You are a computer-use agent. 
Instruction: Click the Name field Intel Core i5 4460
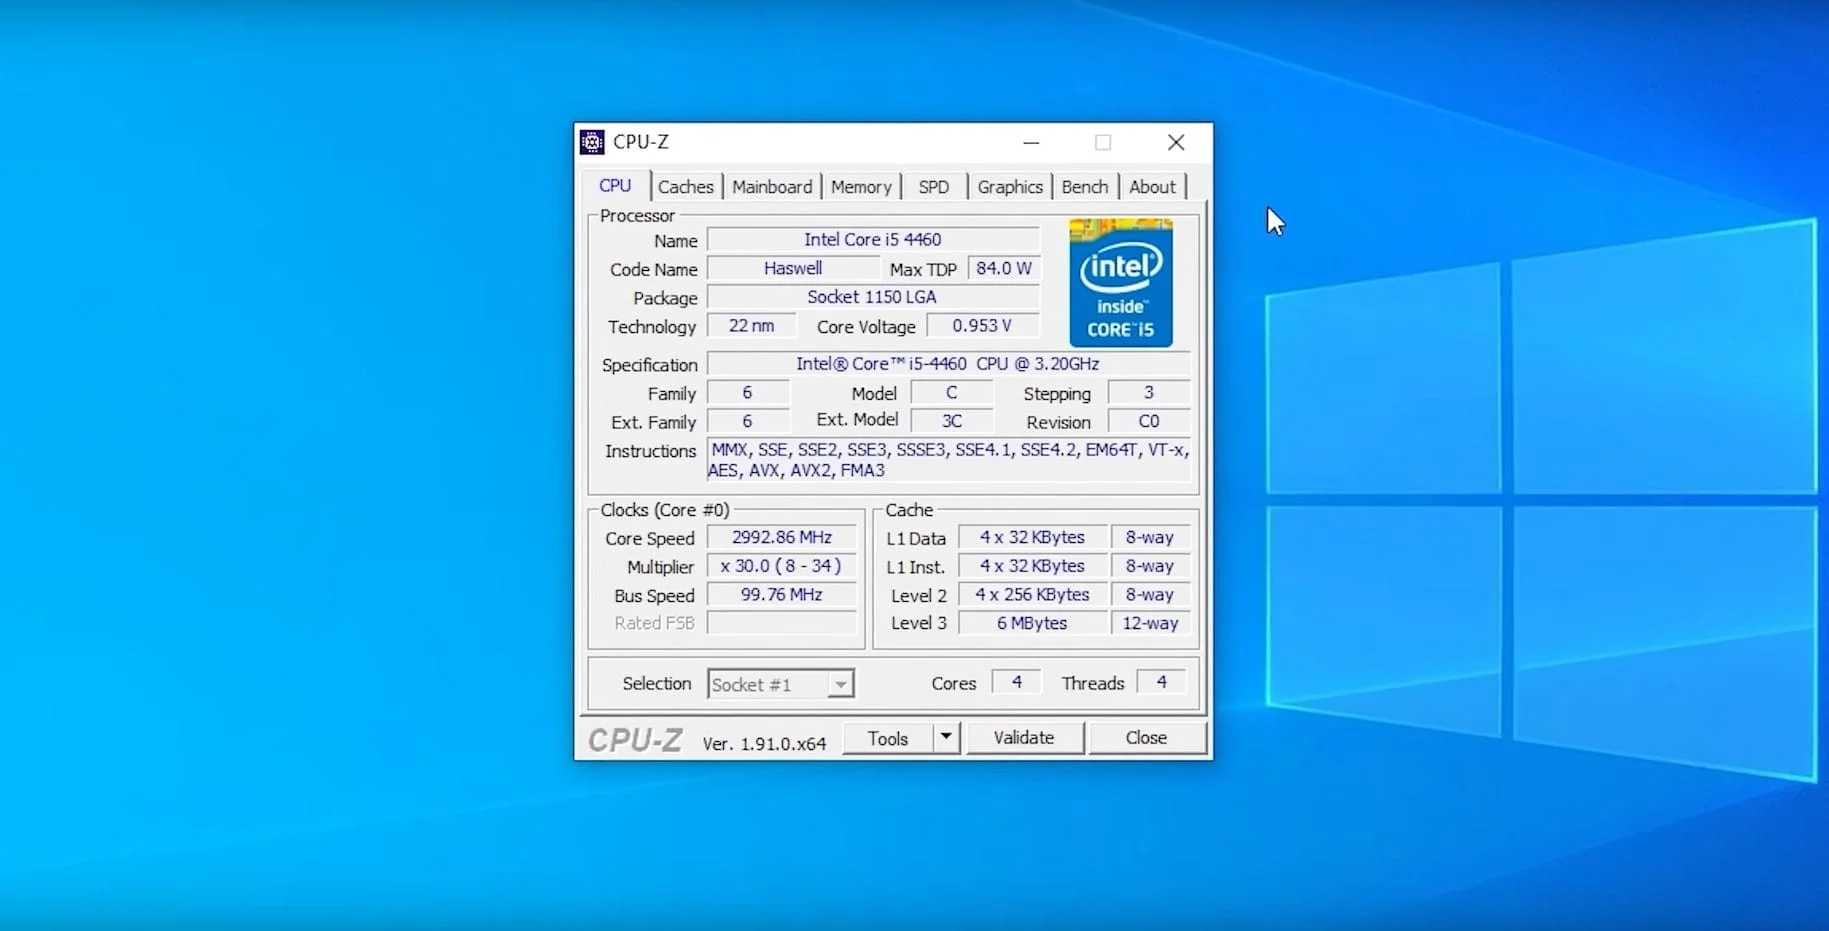point(873,239)
